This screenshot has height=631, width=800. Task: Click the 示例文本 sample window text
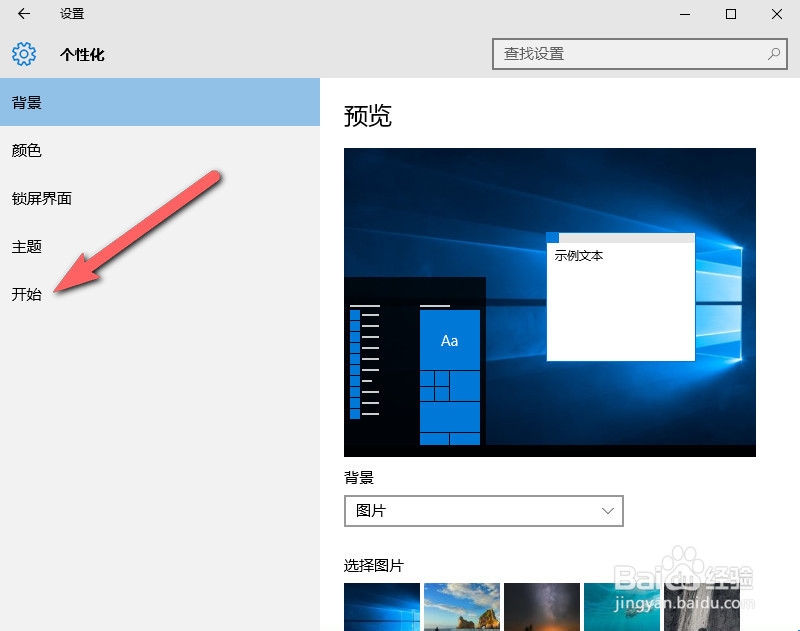pos(579,256)
